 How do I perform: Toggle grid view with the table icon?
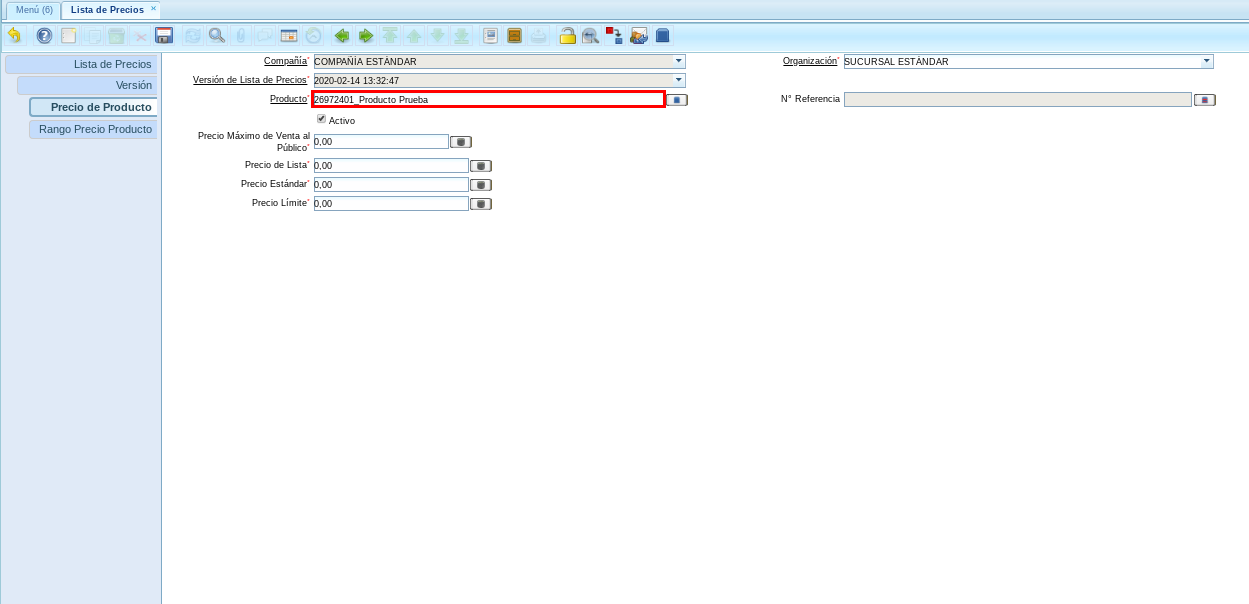[289, 35]
